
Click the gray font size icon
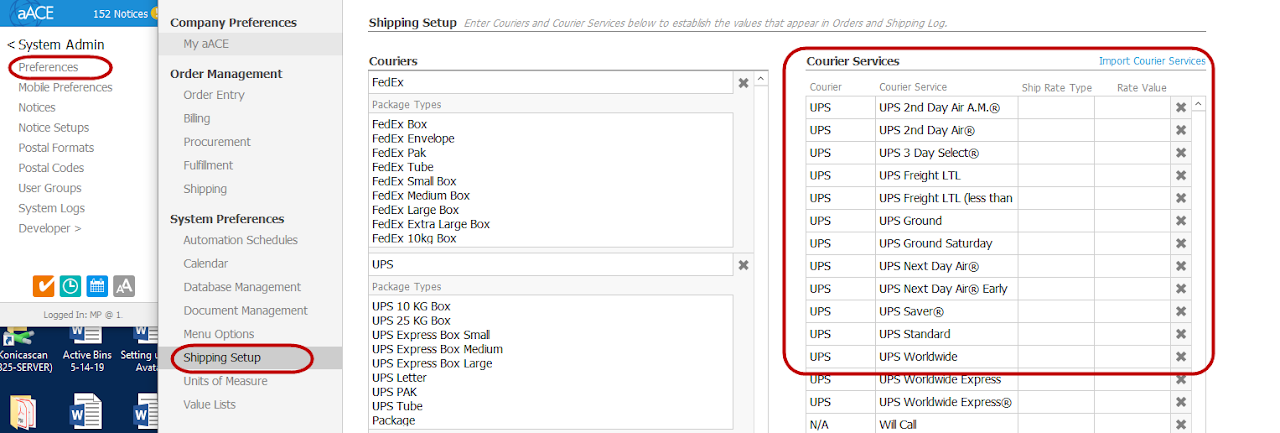coord(124,286)
